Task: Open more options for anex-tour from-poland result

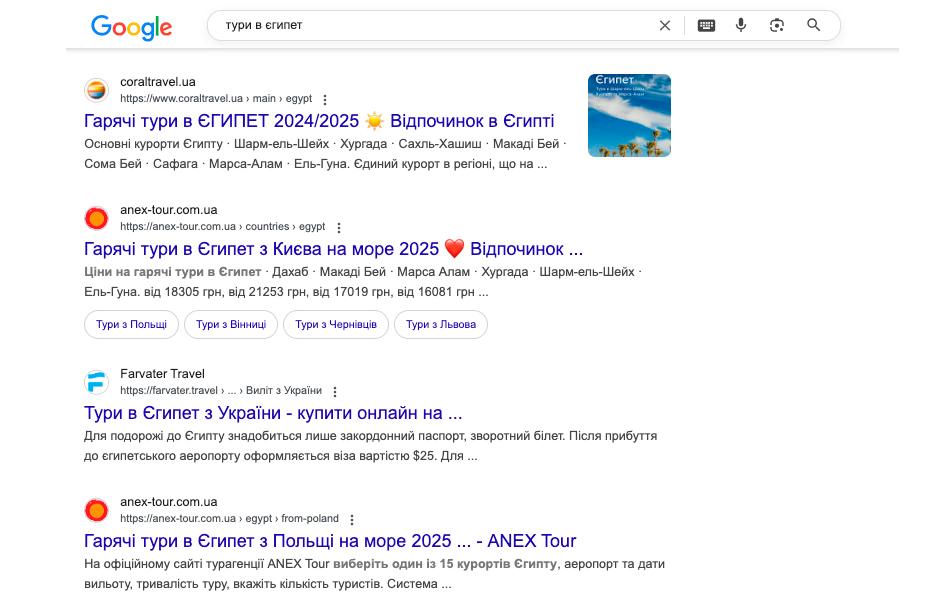Action: [x=352, y=520]
